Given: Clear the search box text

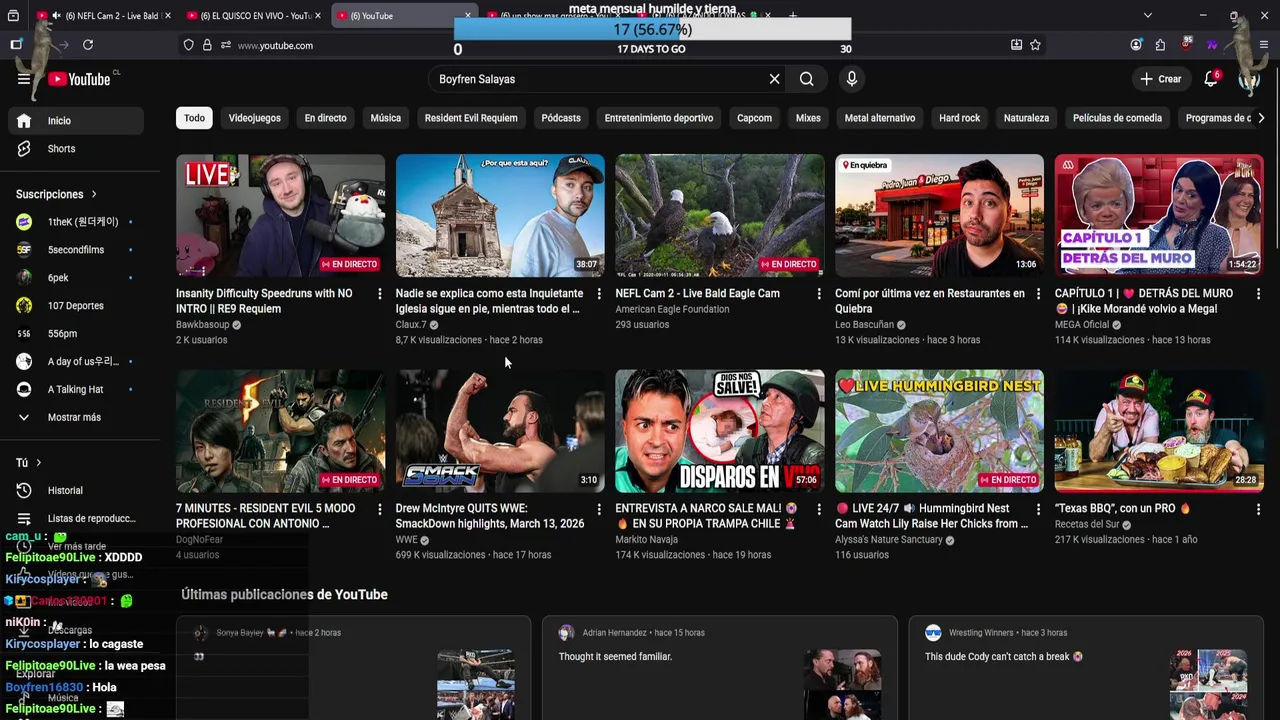Looking at the screenshot, I should point(774,79).
